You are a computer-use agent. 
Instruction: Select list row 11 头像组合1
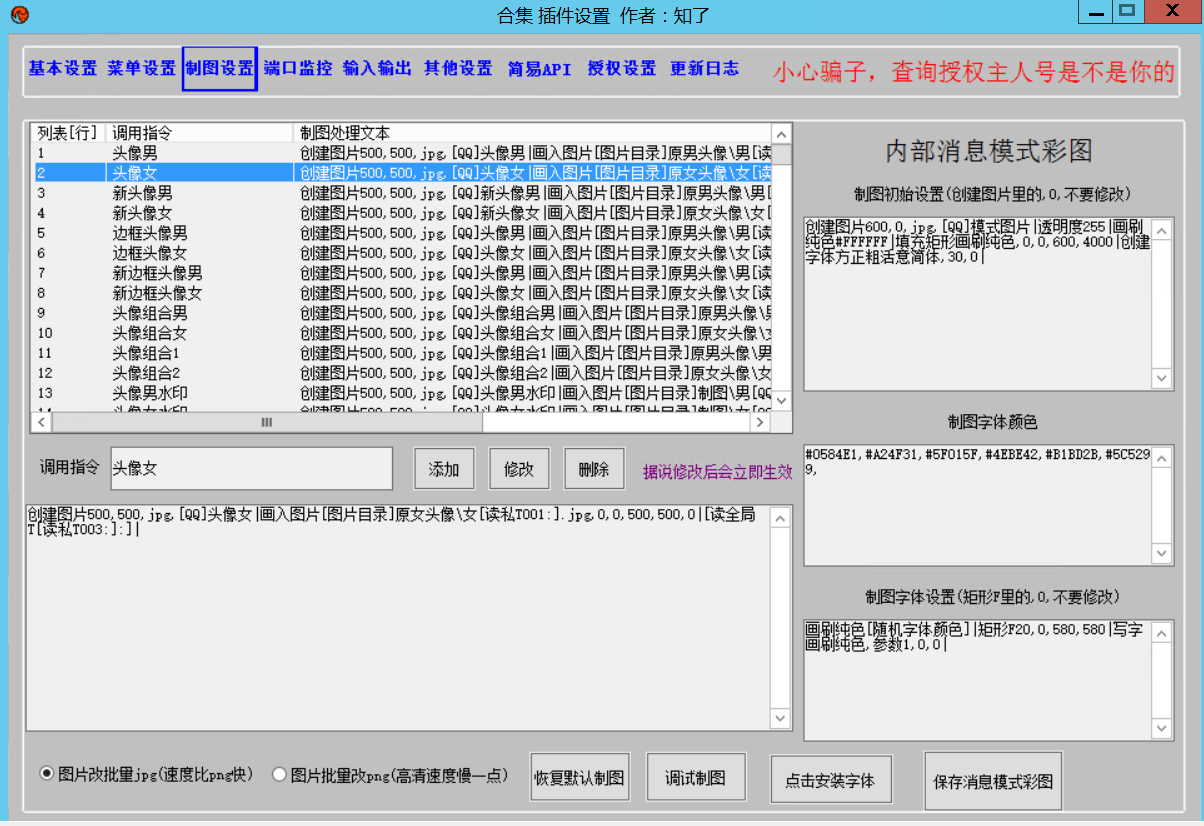coord(402,353)
